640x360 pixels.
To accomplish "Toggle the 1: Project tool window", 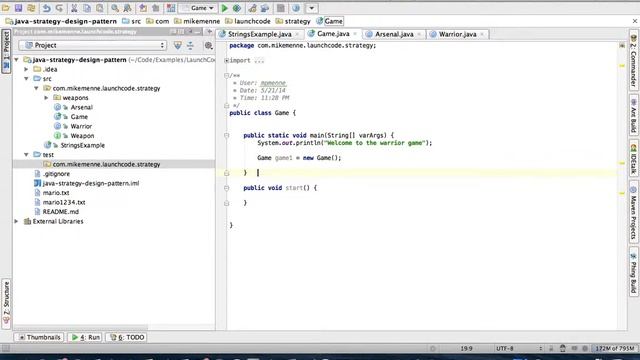I will point(6,51).
